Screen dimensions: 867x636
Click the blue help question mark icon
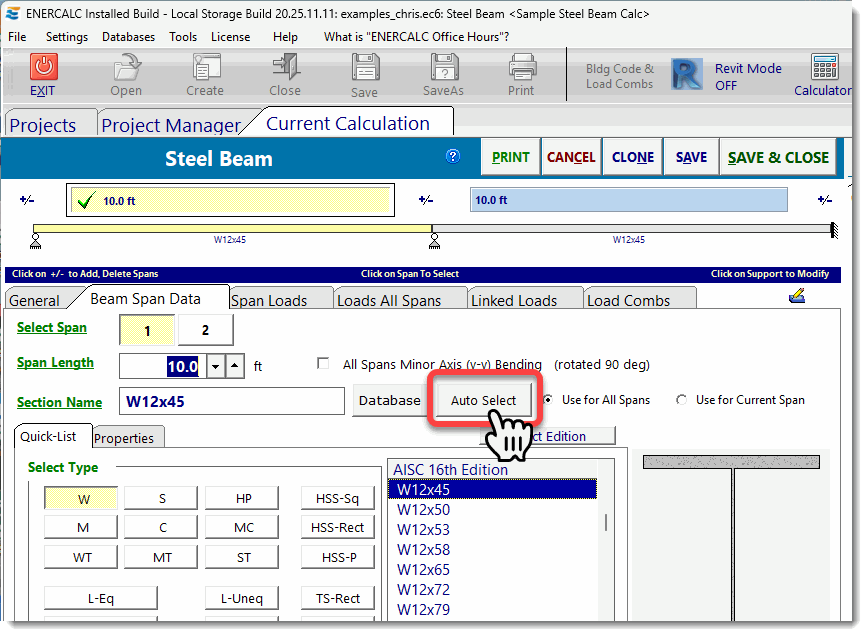point(453,157)
